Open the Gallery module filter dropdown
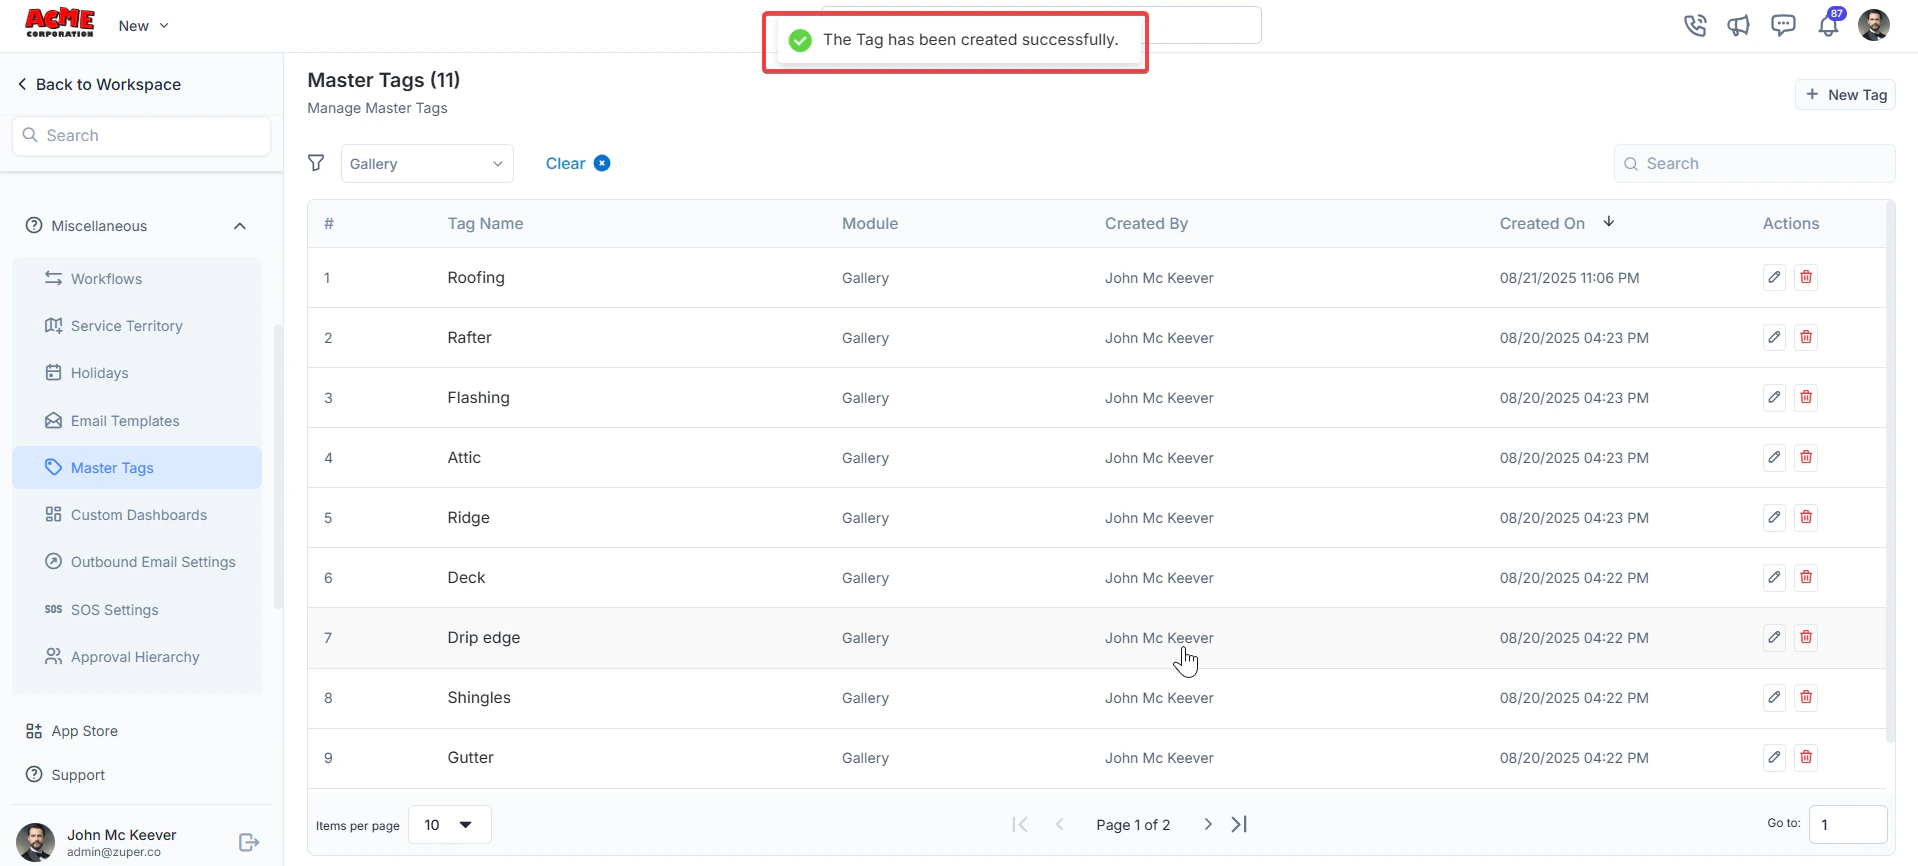The image size is (1918, 866). (x=427, y=164)
